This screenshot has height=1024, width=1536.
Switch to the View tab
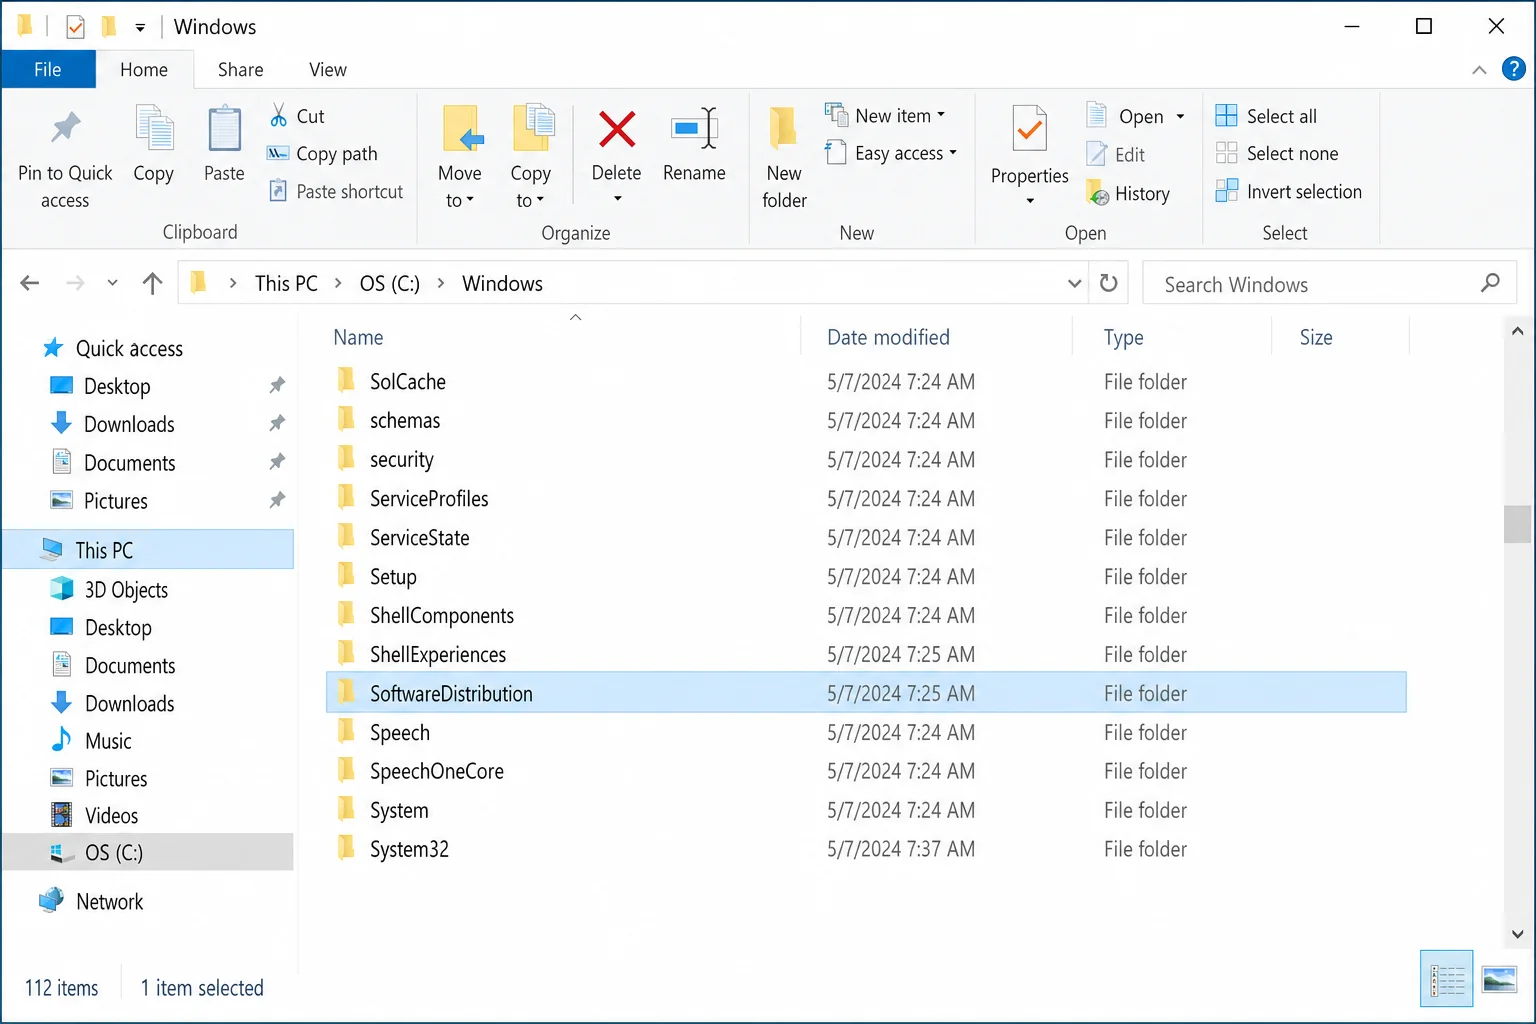coord(328,69)
